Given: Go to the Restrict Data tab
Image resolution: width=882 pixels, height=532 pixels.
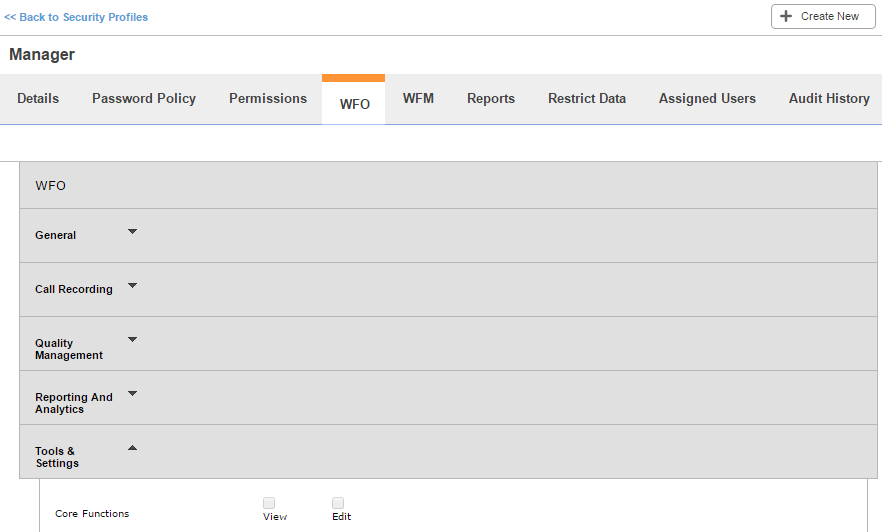Looking at the screenshot, I should point(587,99).
